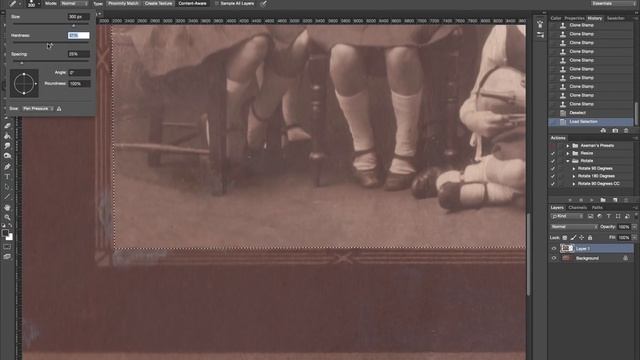
Task: Switch to the Properties tab
Action: pos(574,18)
